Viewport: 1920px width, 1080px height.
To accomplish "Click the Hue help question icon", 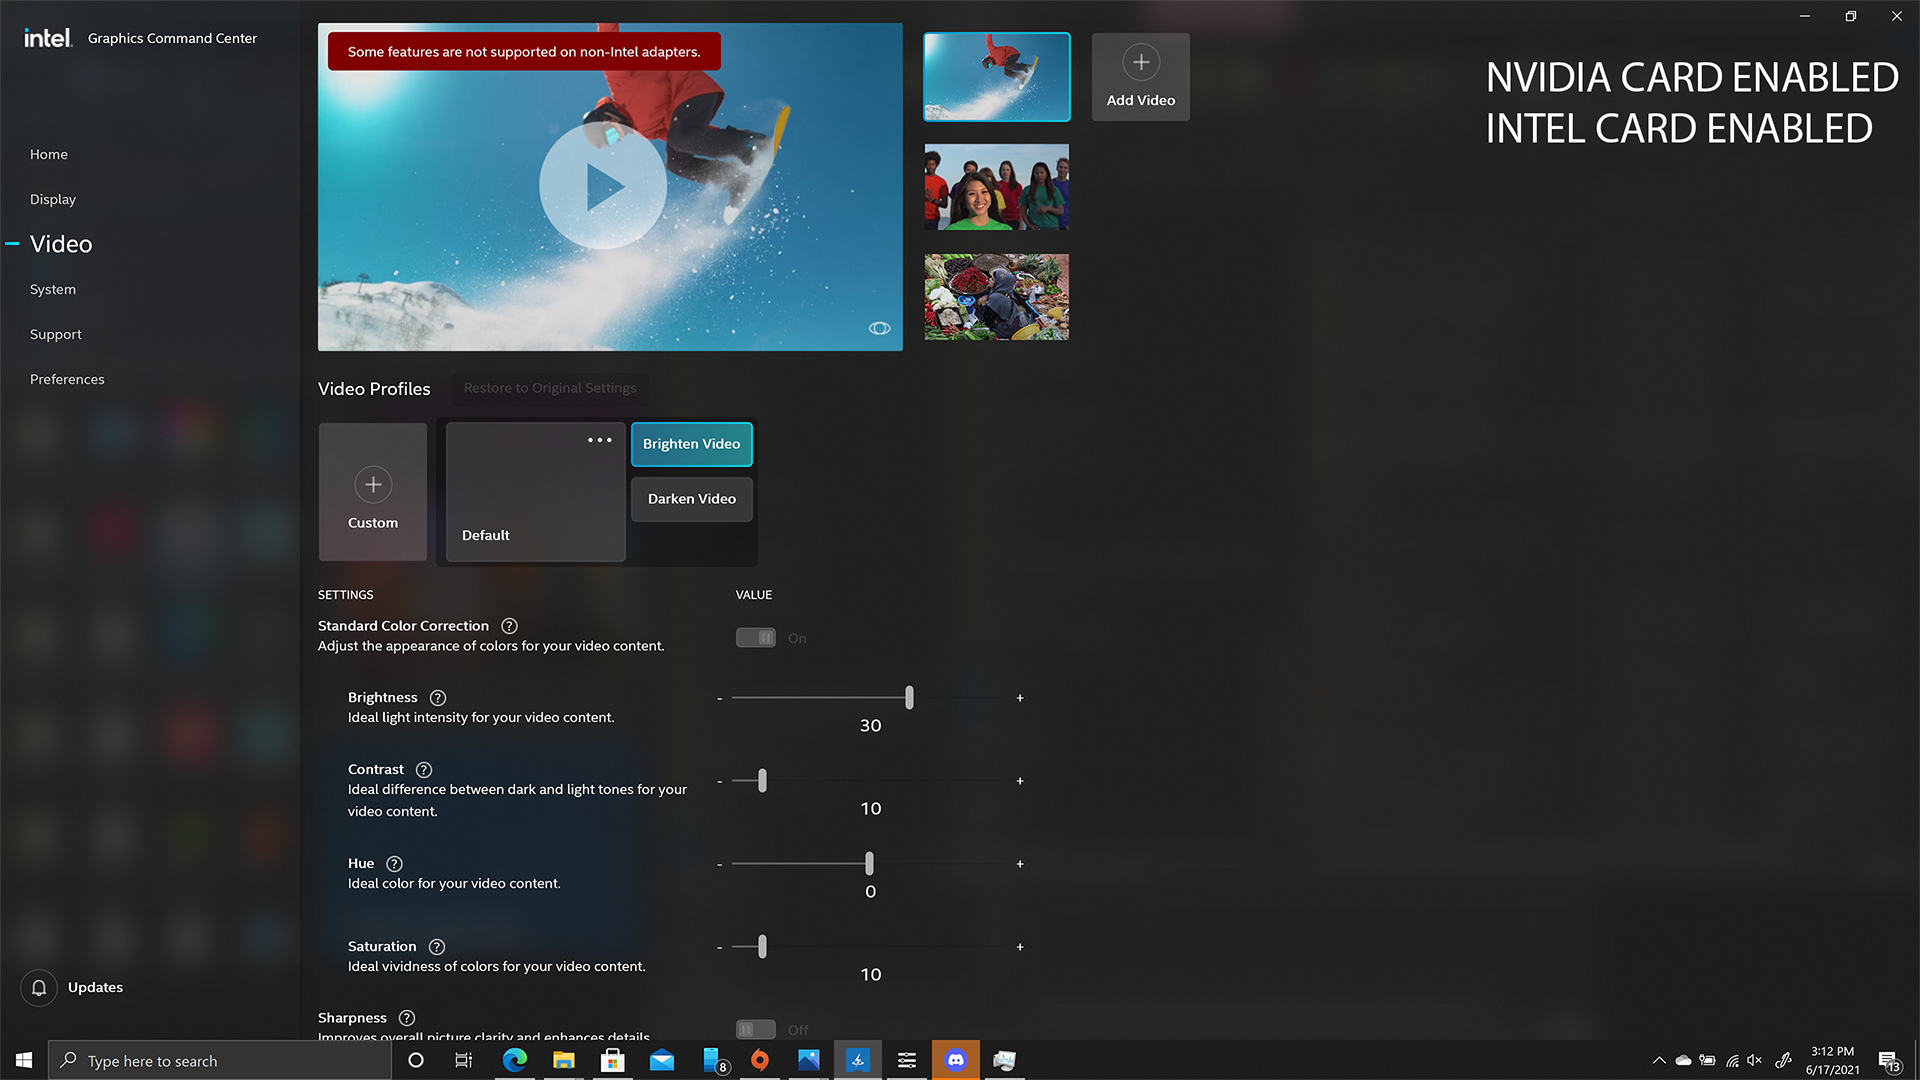I will coord(394,864).
